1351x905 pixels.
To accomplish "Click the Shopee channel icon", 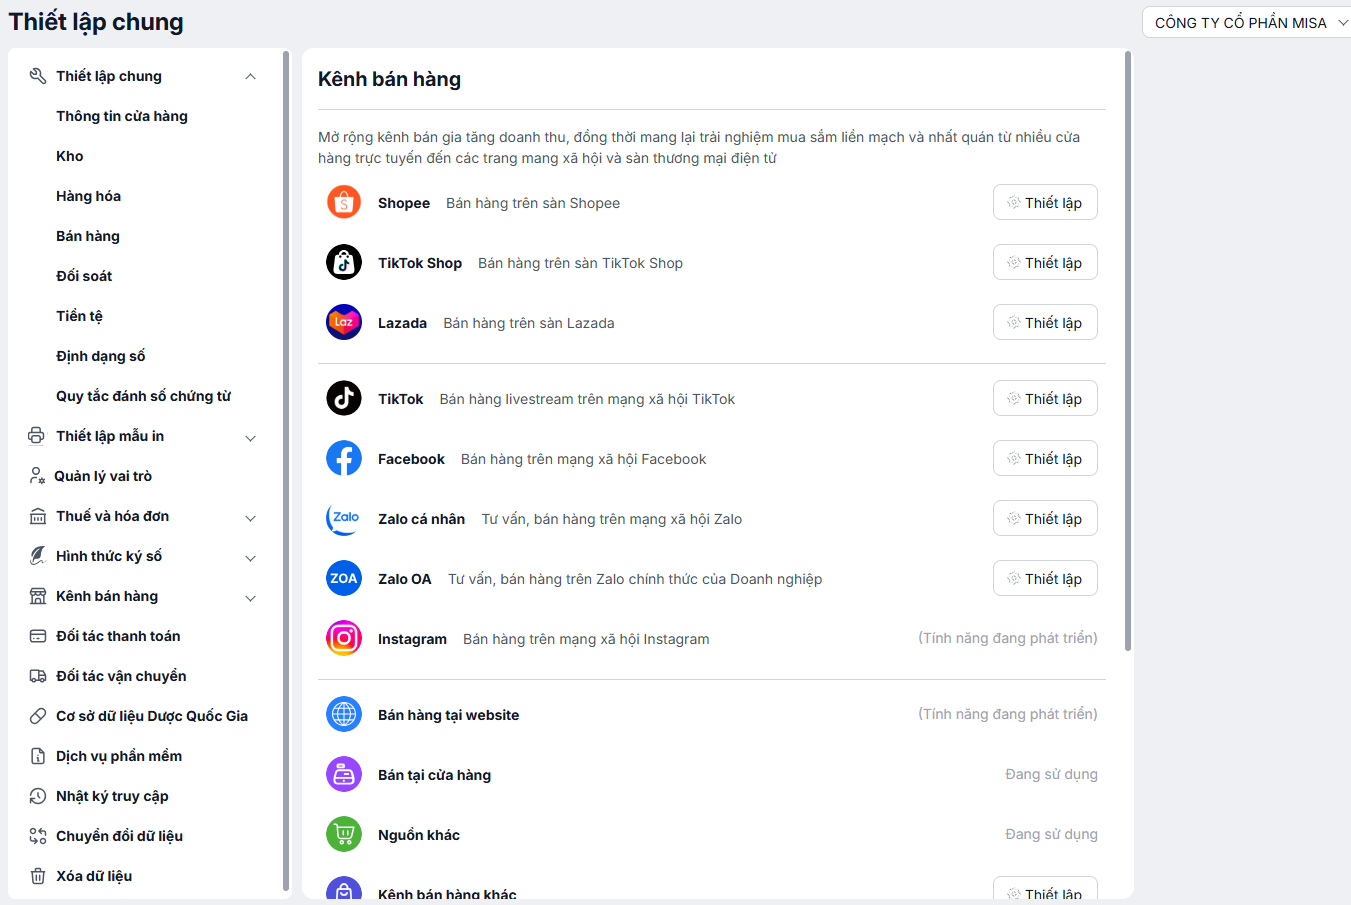I will pos(344,202).
